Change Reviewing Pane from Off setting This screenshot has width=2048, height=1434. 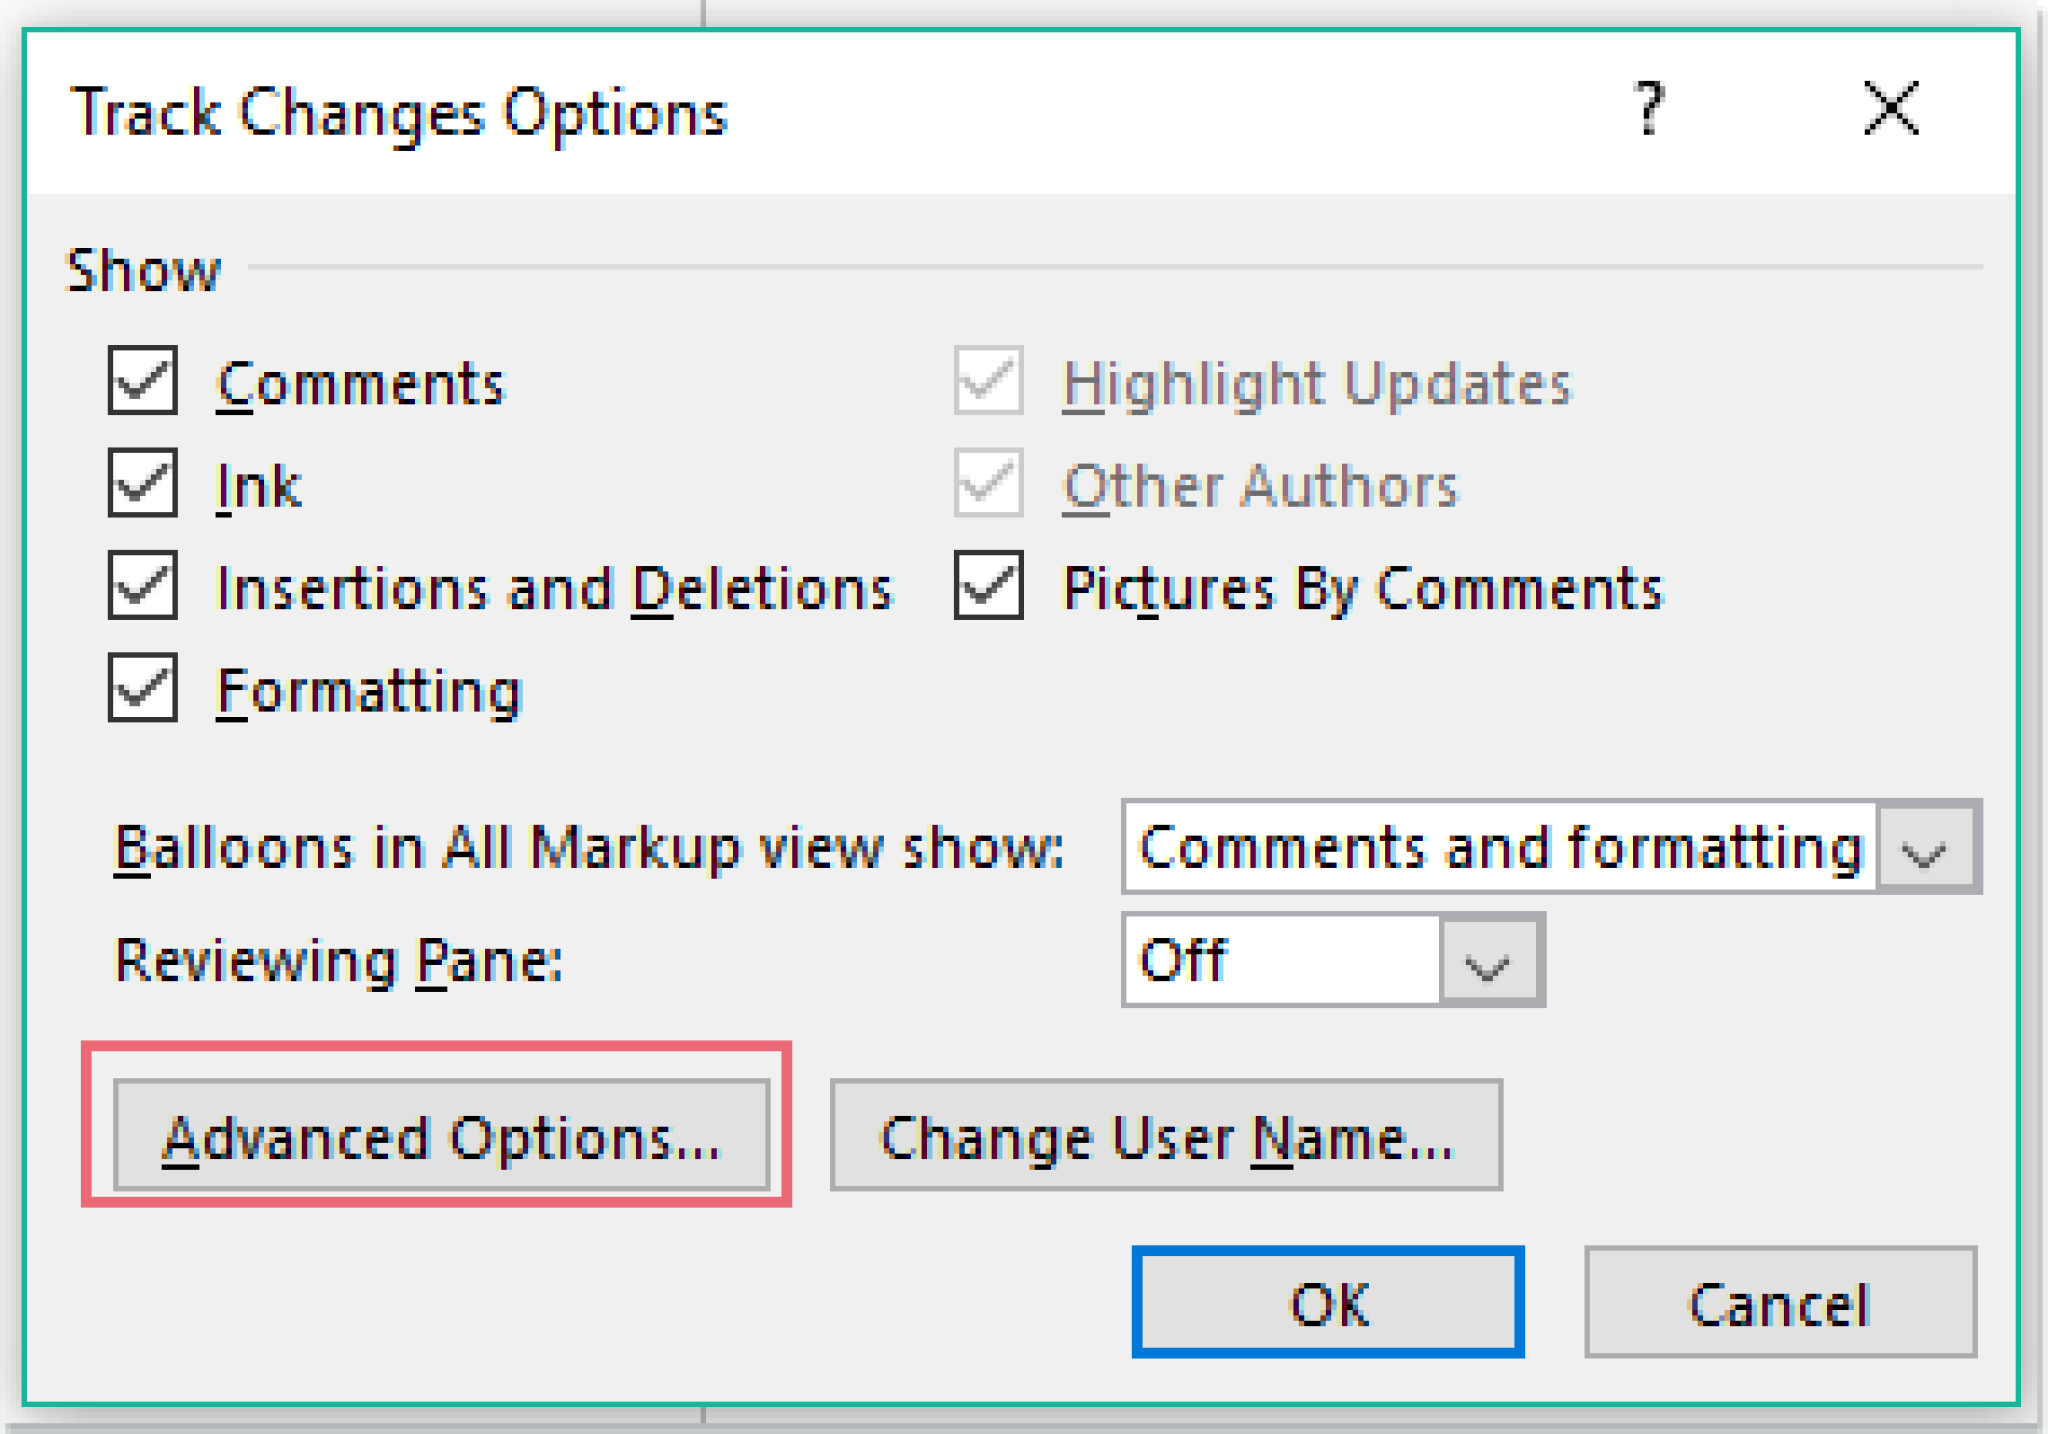click(x=1490, y=962)
